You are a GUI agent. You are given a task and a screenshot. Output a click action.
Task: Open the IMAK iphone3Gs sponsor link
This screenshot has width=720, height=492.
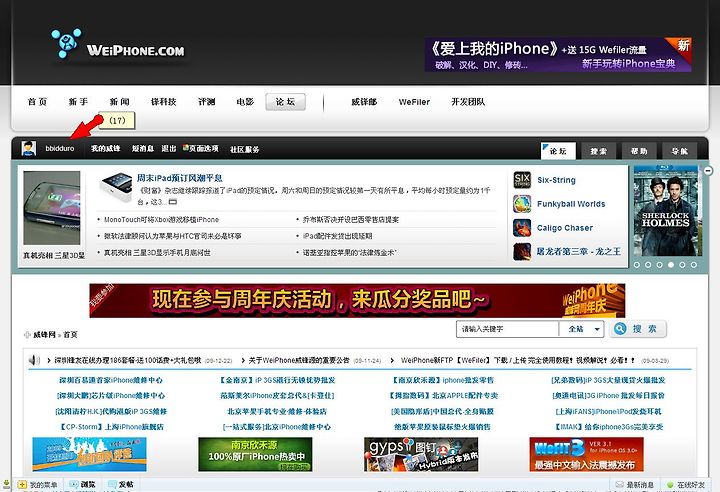pyautogui.click(x=609, y=427)
